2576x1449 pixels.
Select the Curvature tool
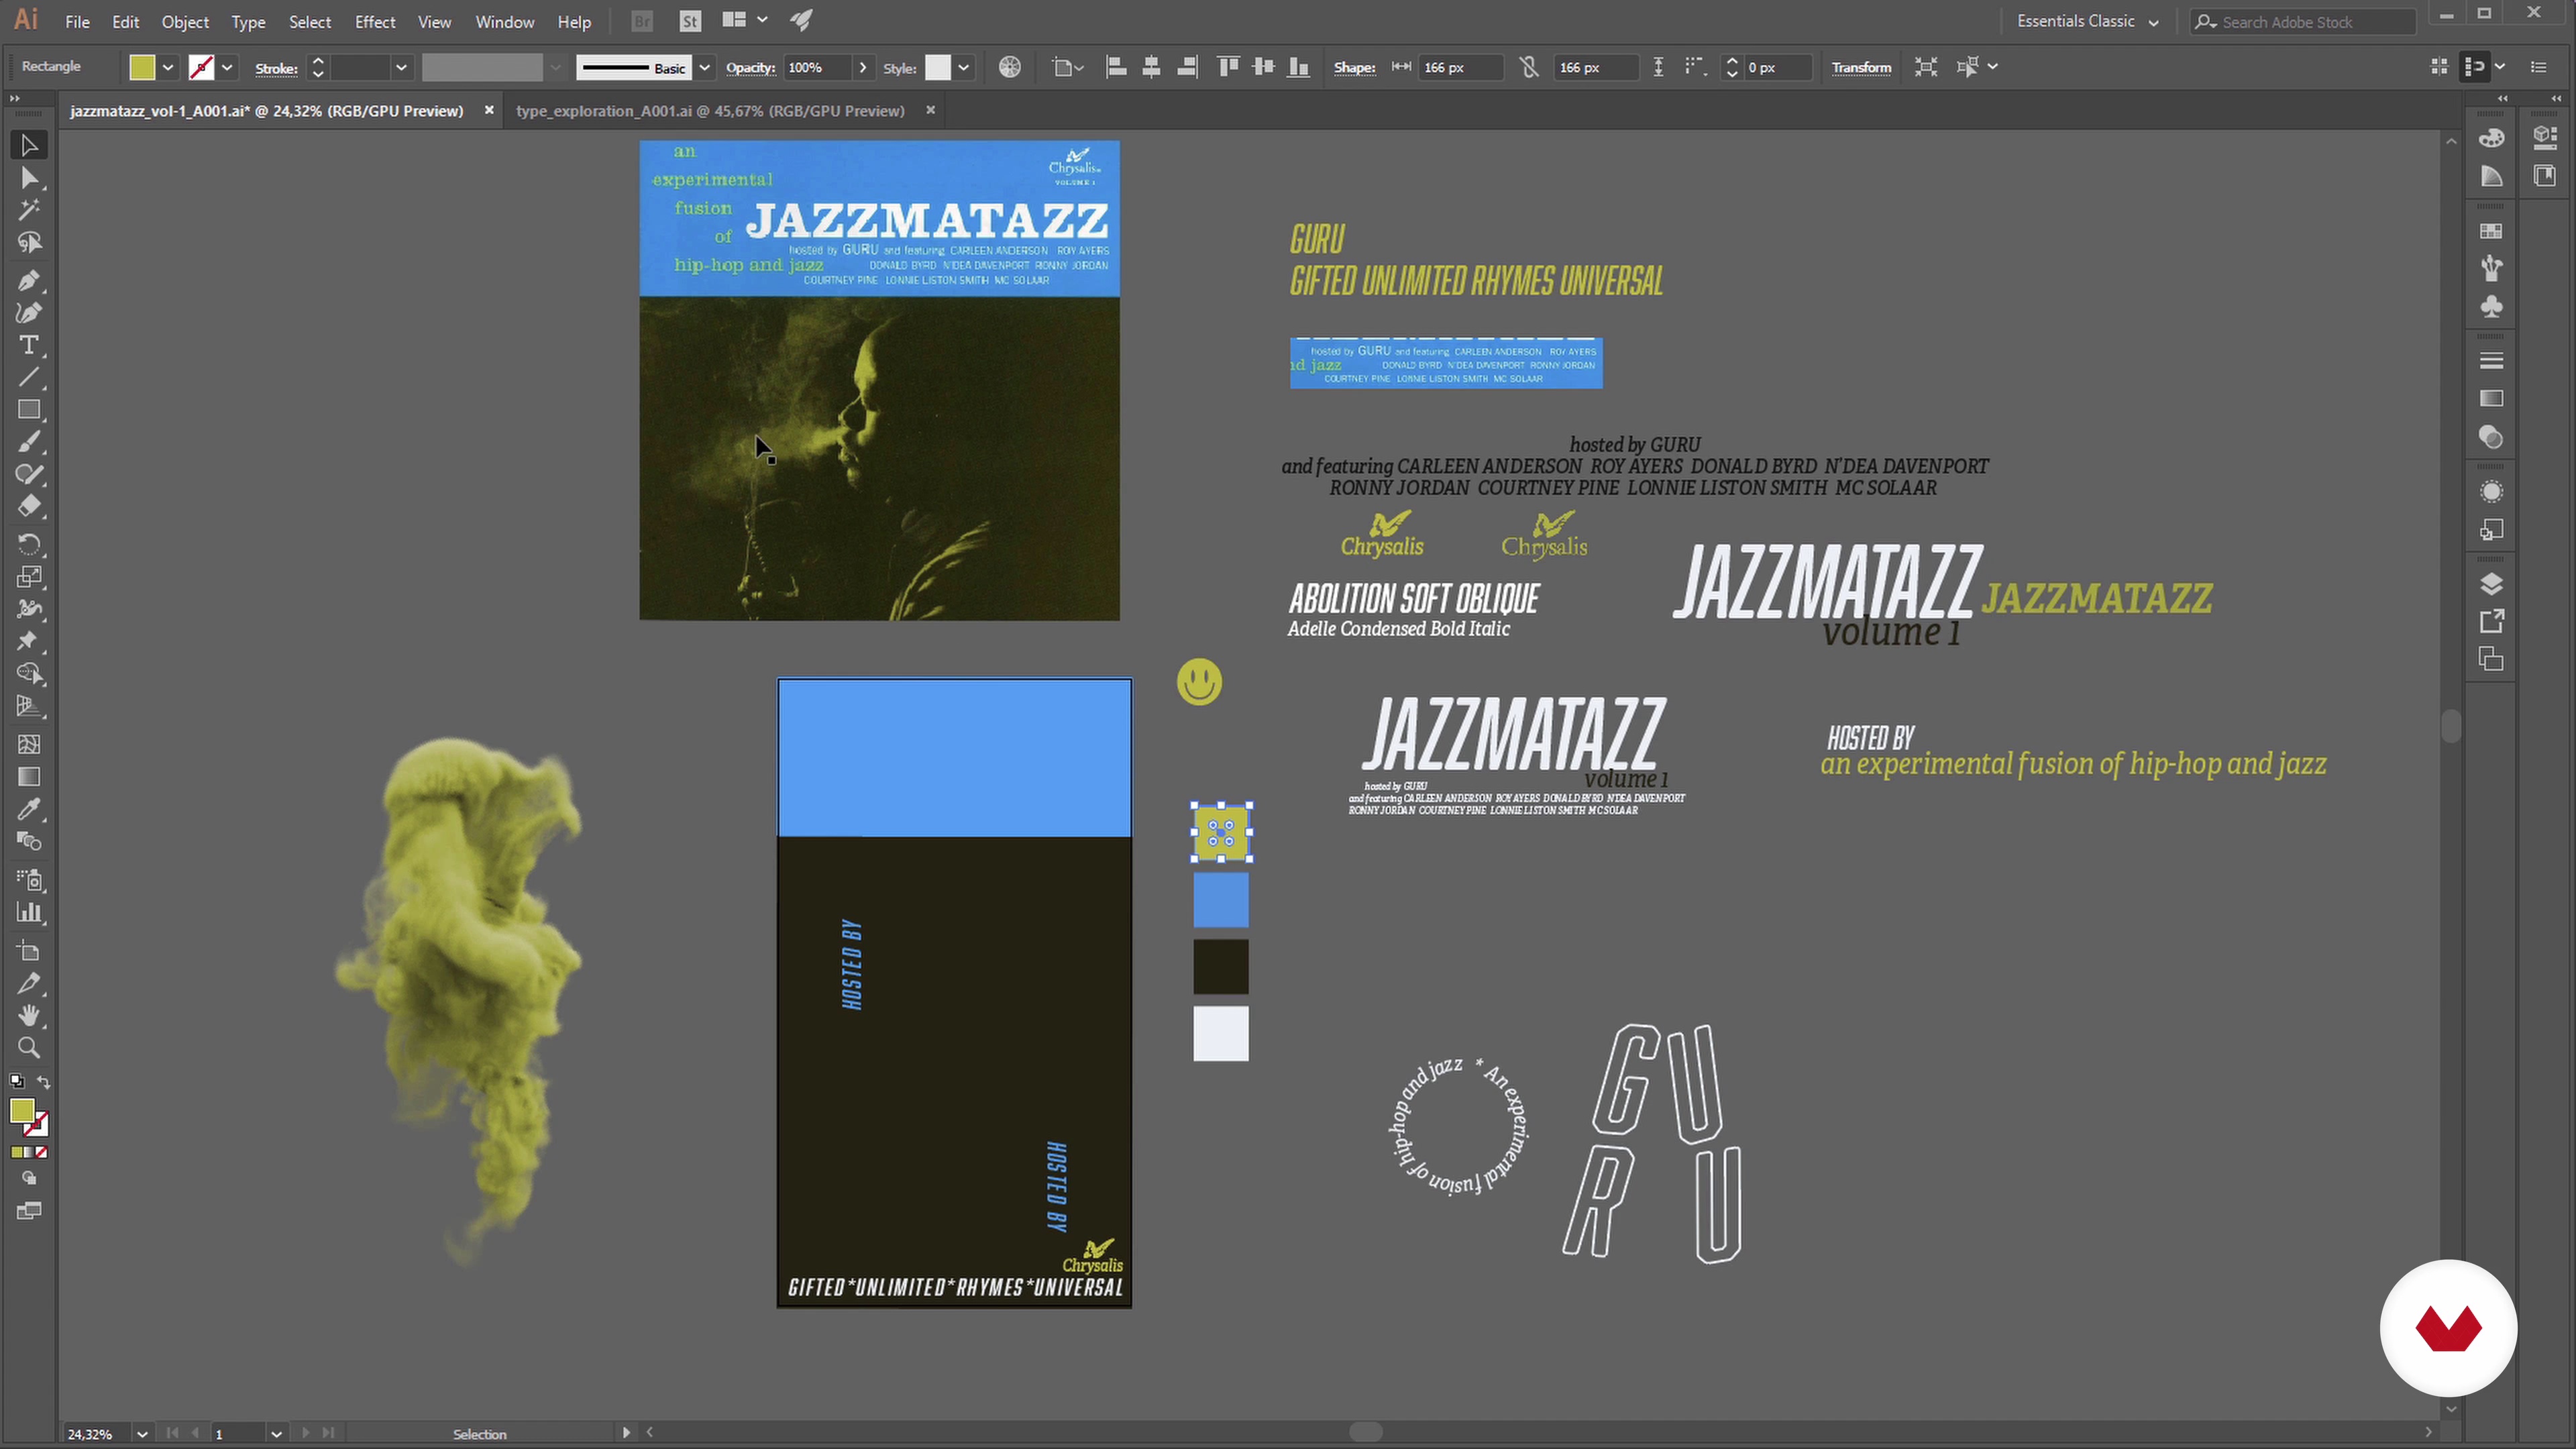[x=29, y=313]
